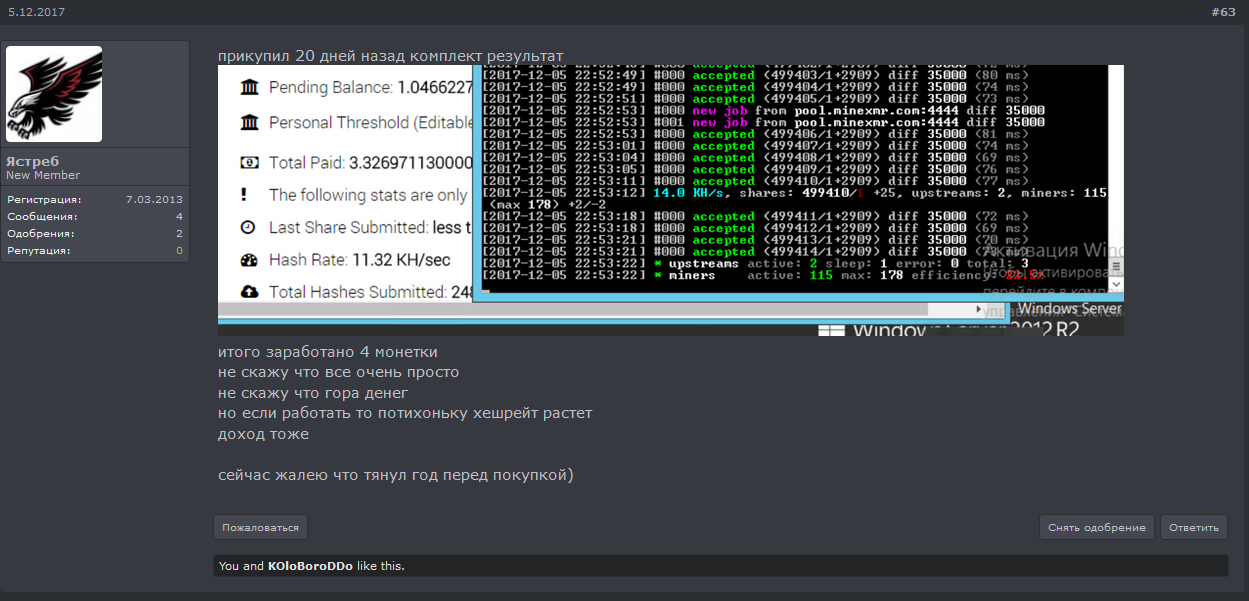1249x601 pixels.
Task: Click the 'You and KOloBoroDDo like this.' likes bar
Action: point(720,566)
